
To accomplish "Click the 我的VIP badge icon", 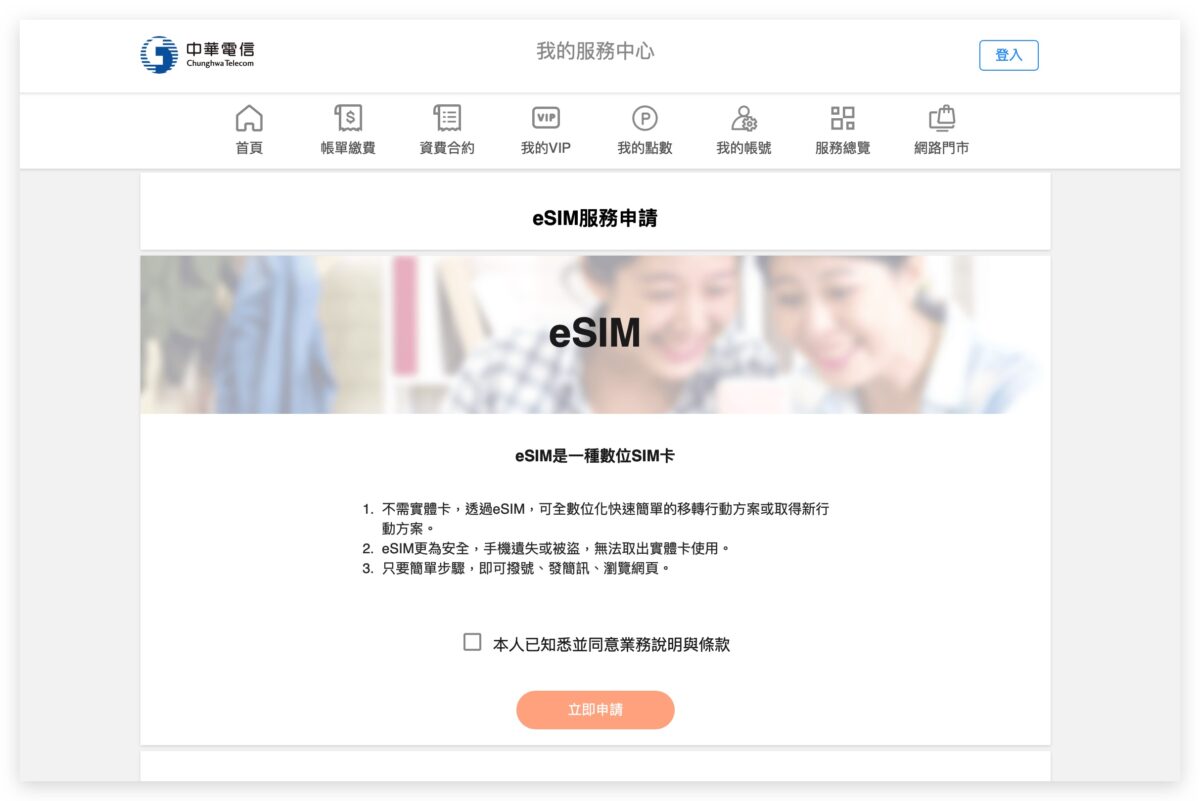I will pyautogui.click(x=546, y=118).
